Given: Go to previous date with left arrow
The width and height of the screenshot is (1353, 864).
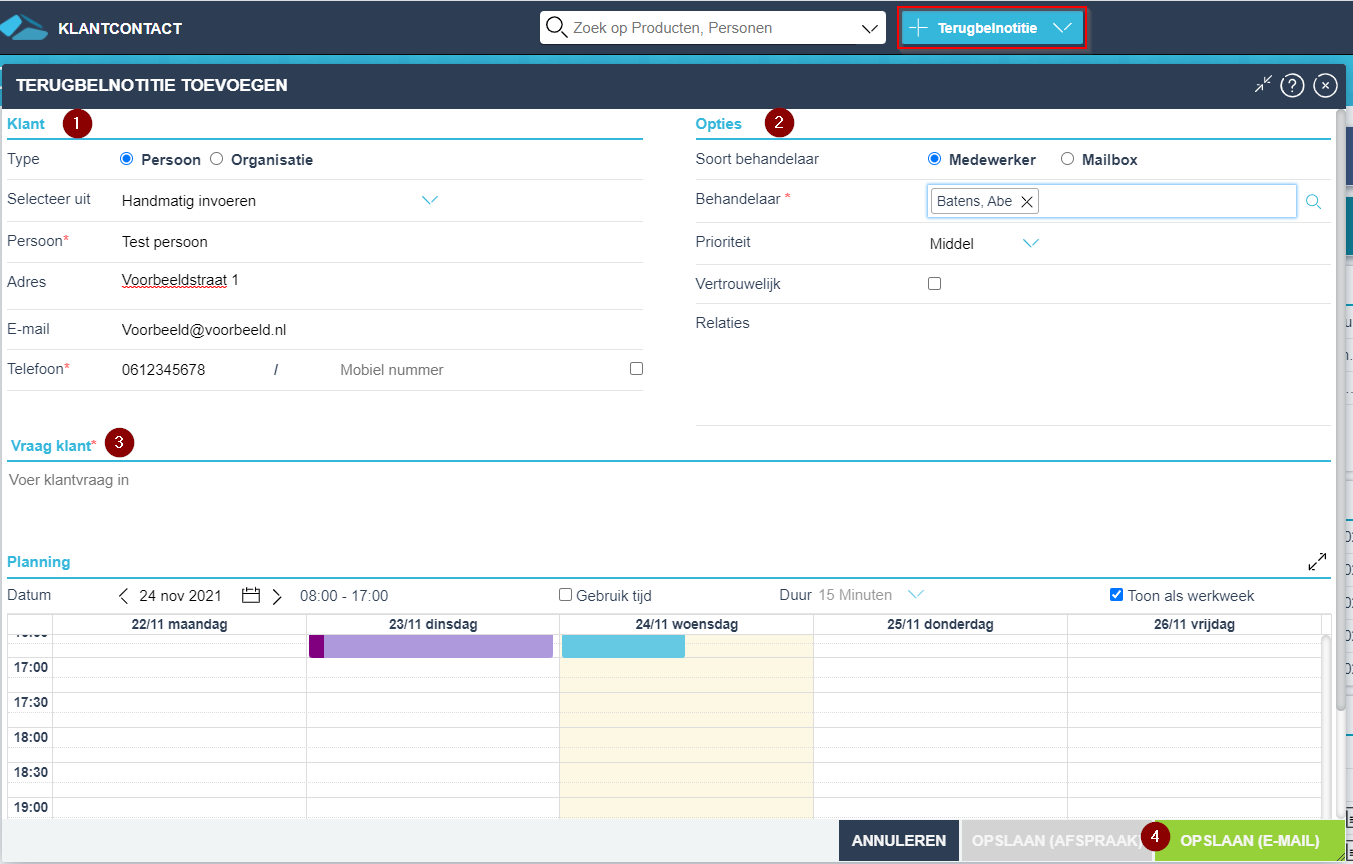Looking at the screenshot, I should click(124, 596).
